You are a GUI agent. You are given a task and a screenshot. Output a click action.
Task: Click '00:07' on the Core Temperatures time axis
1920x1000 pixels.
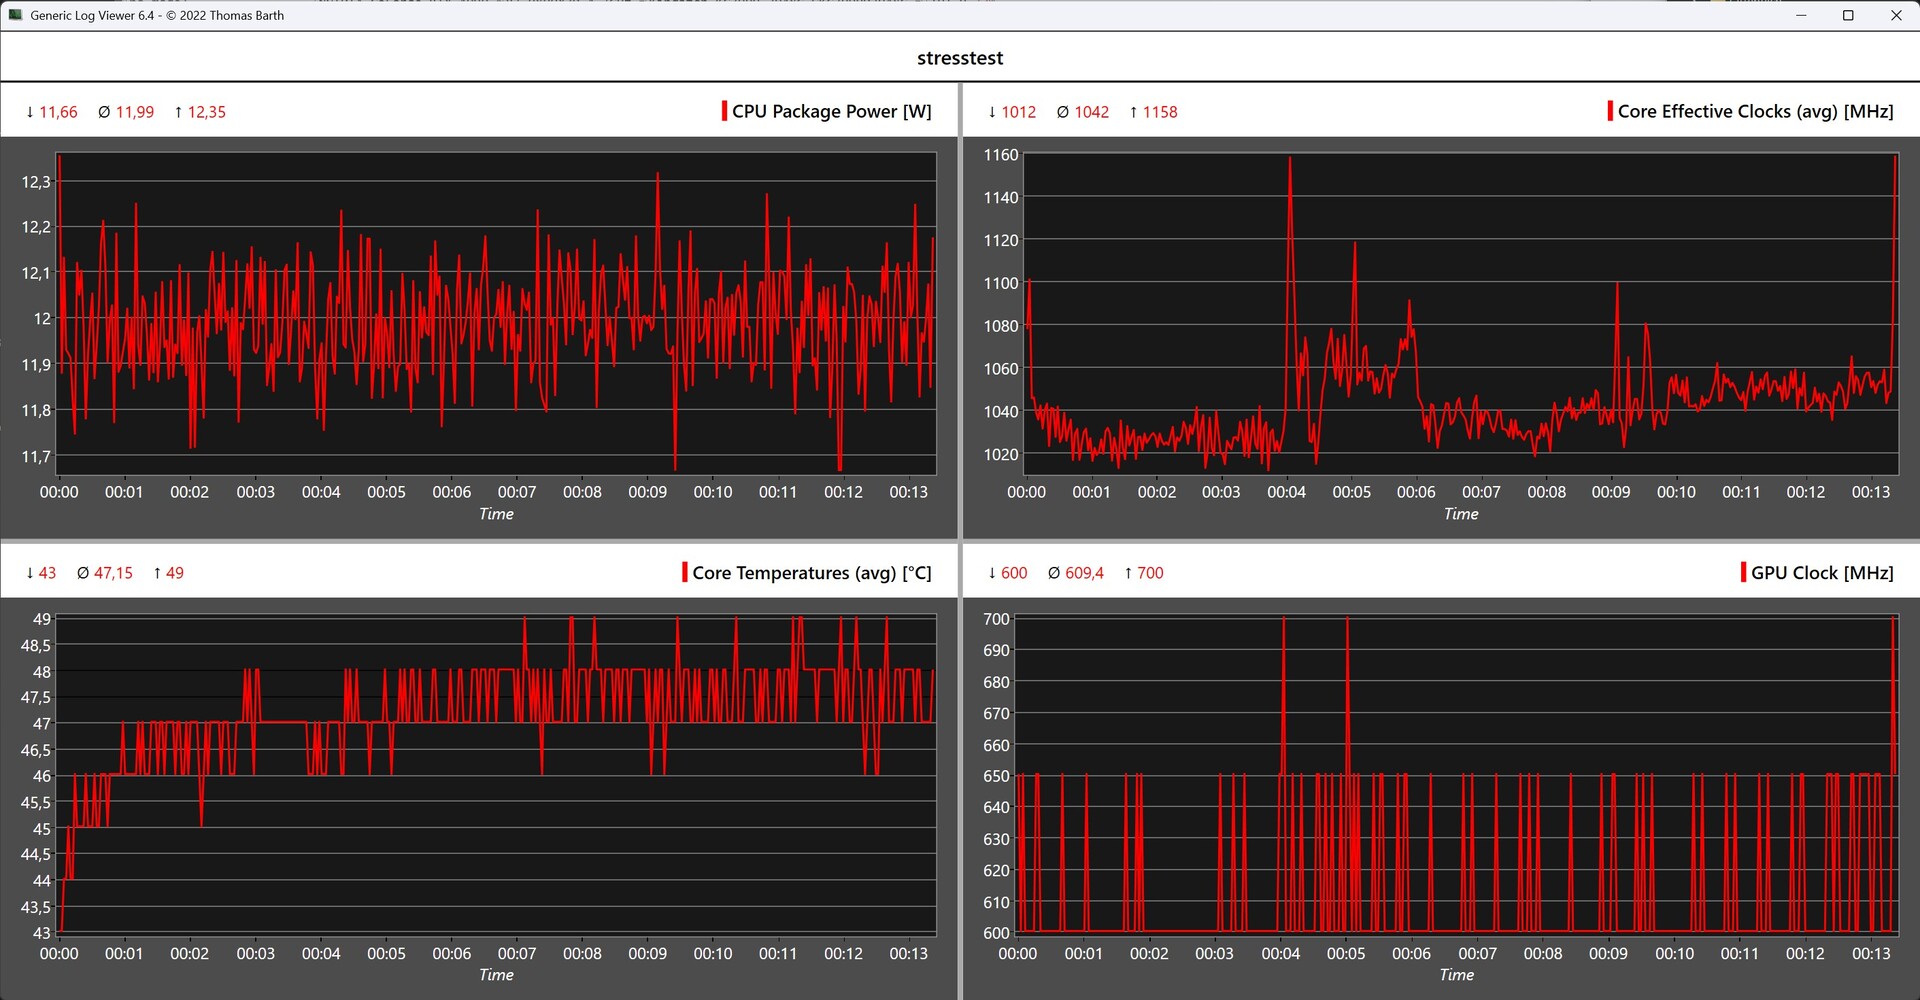(517, 954)
